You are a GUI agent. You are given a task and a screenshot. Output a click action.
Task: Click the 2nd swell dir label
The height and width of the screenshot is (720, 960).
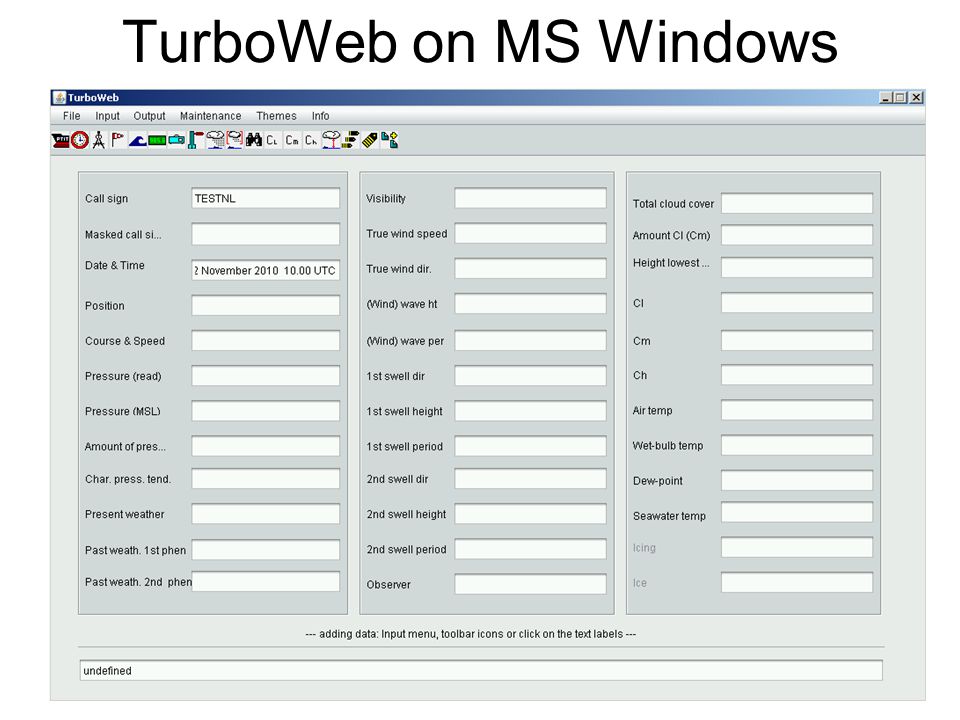click(397, 479)
